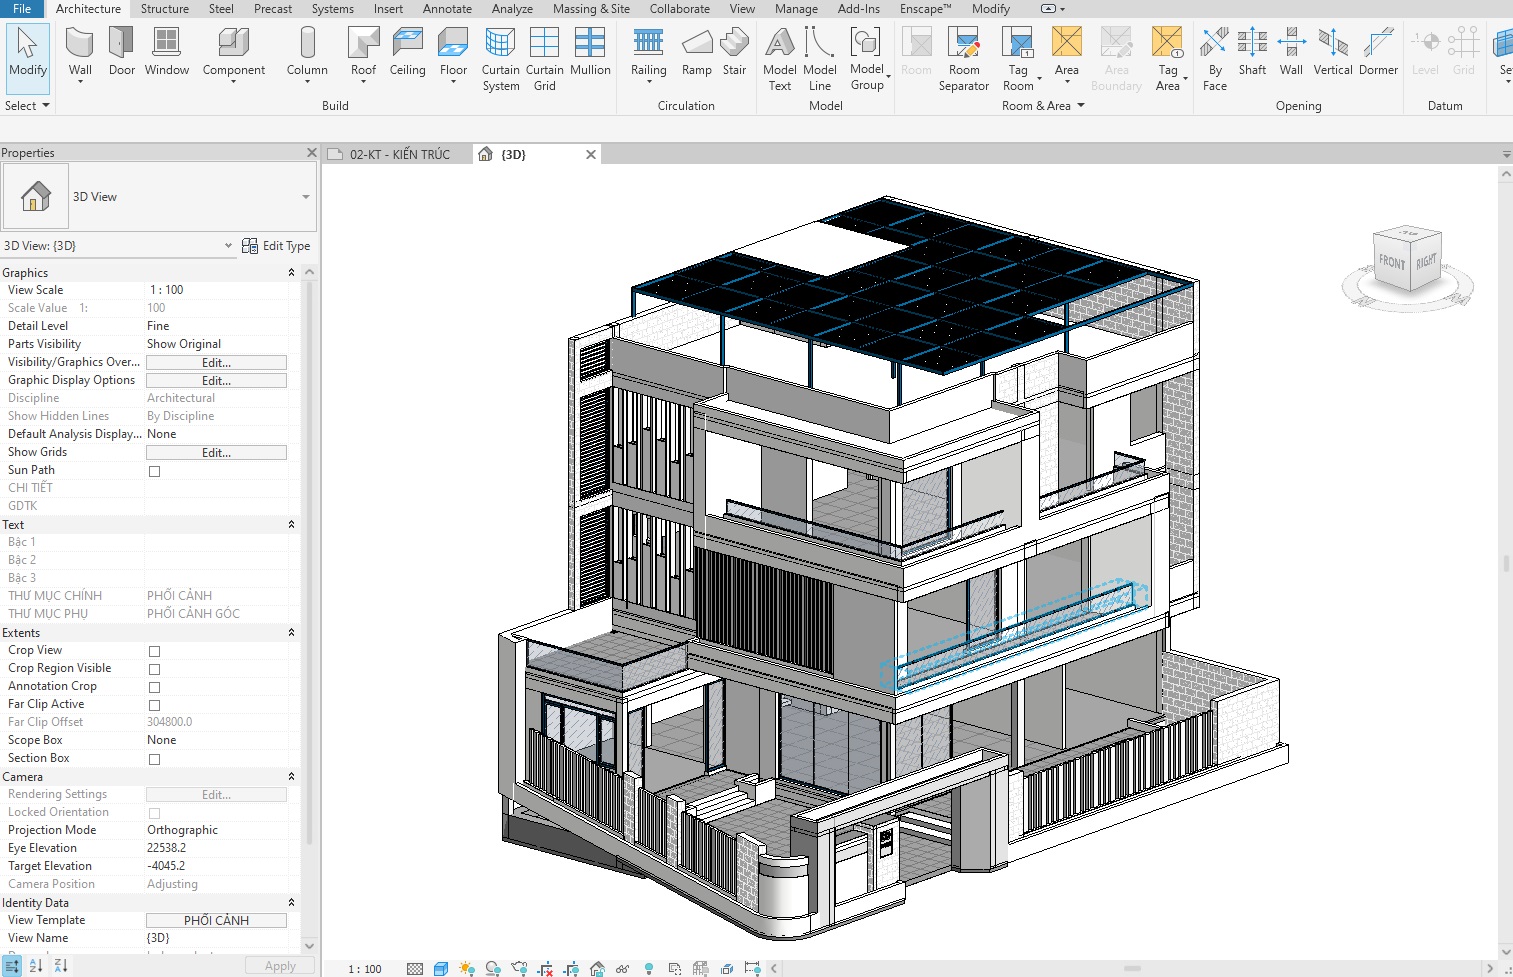
Task: Open the 3D View type selector dropdown
Action: click(305, 197)
